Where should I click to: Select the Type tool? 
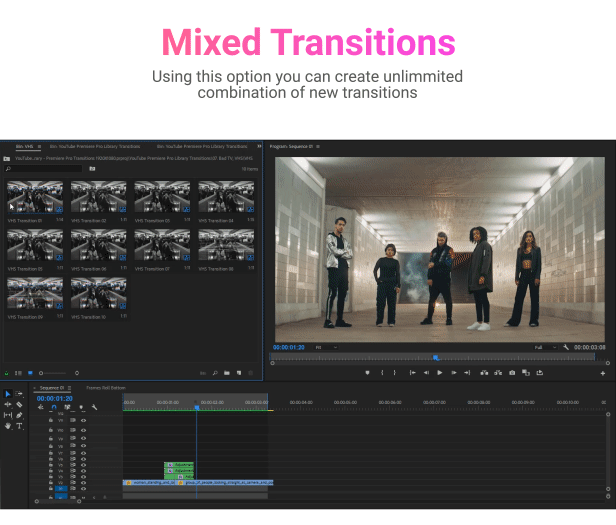19,425
